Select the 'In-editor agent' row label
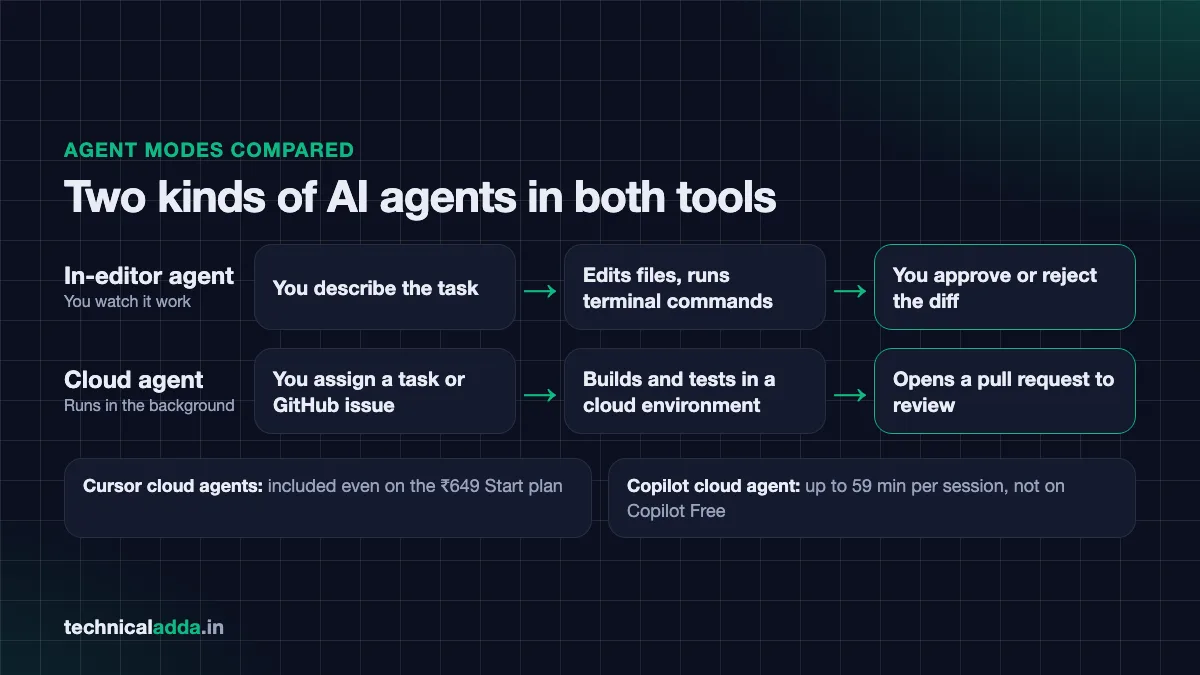The height and width of the screenshot is (675, 1200). [x=149, y=276]
